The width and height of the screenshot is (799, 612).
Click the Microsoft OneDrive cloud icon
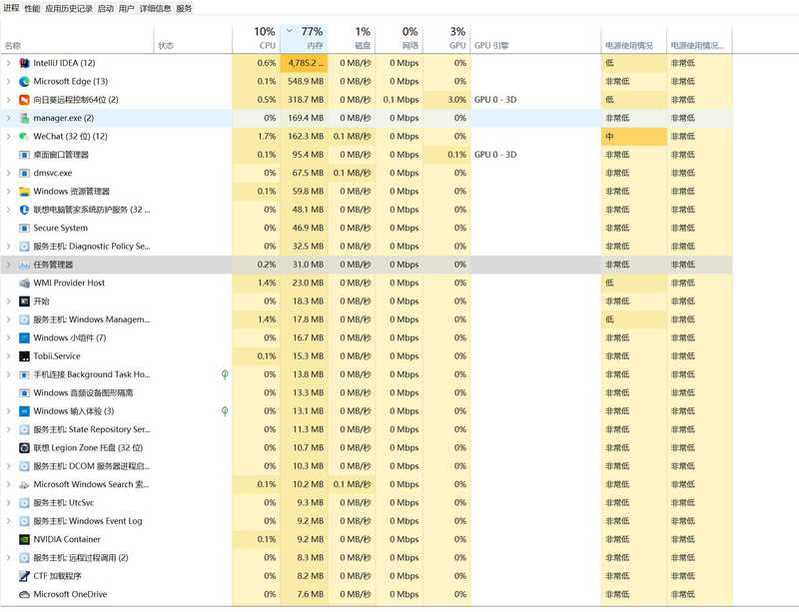pyautogui.click(x=24, y=595)
